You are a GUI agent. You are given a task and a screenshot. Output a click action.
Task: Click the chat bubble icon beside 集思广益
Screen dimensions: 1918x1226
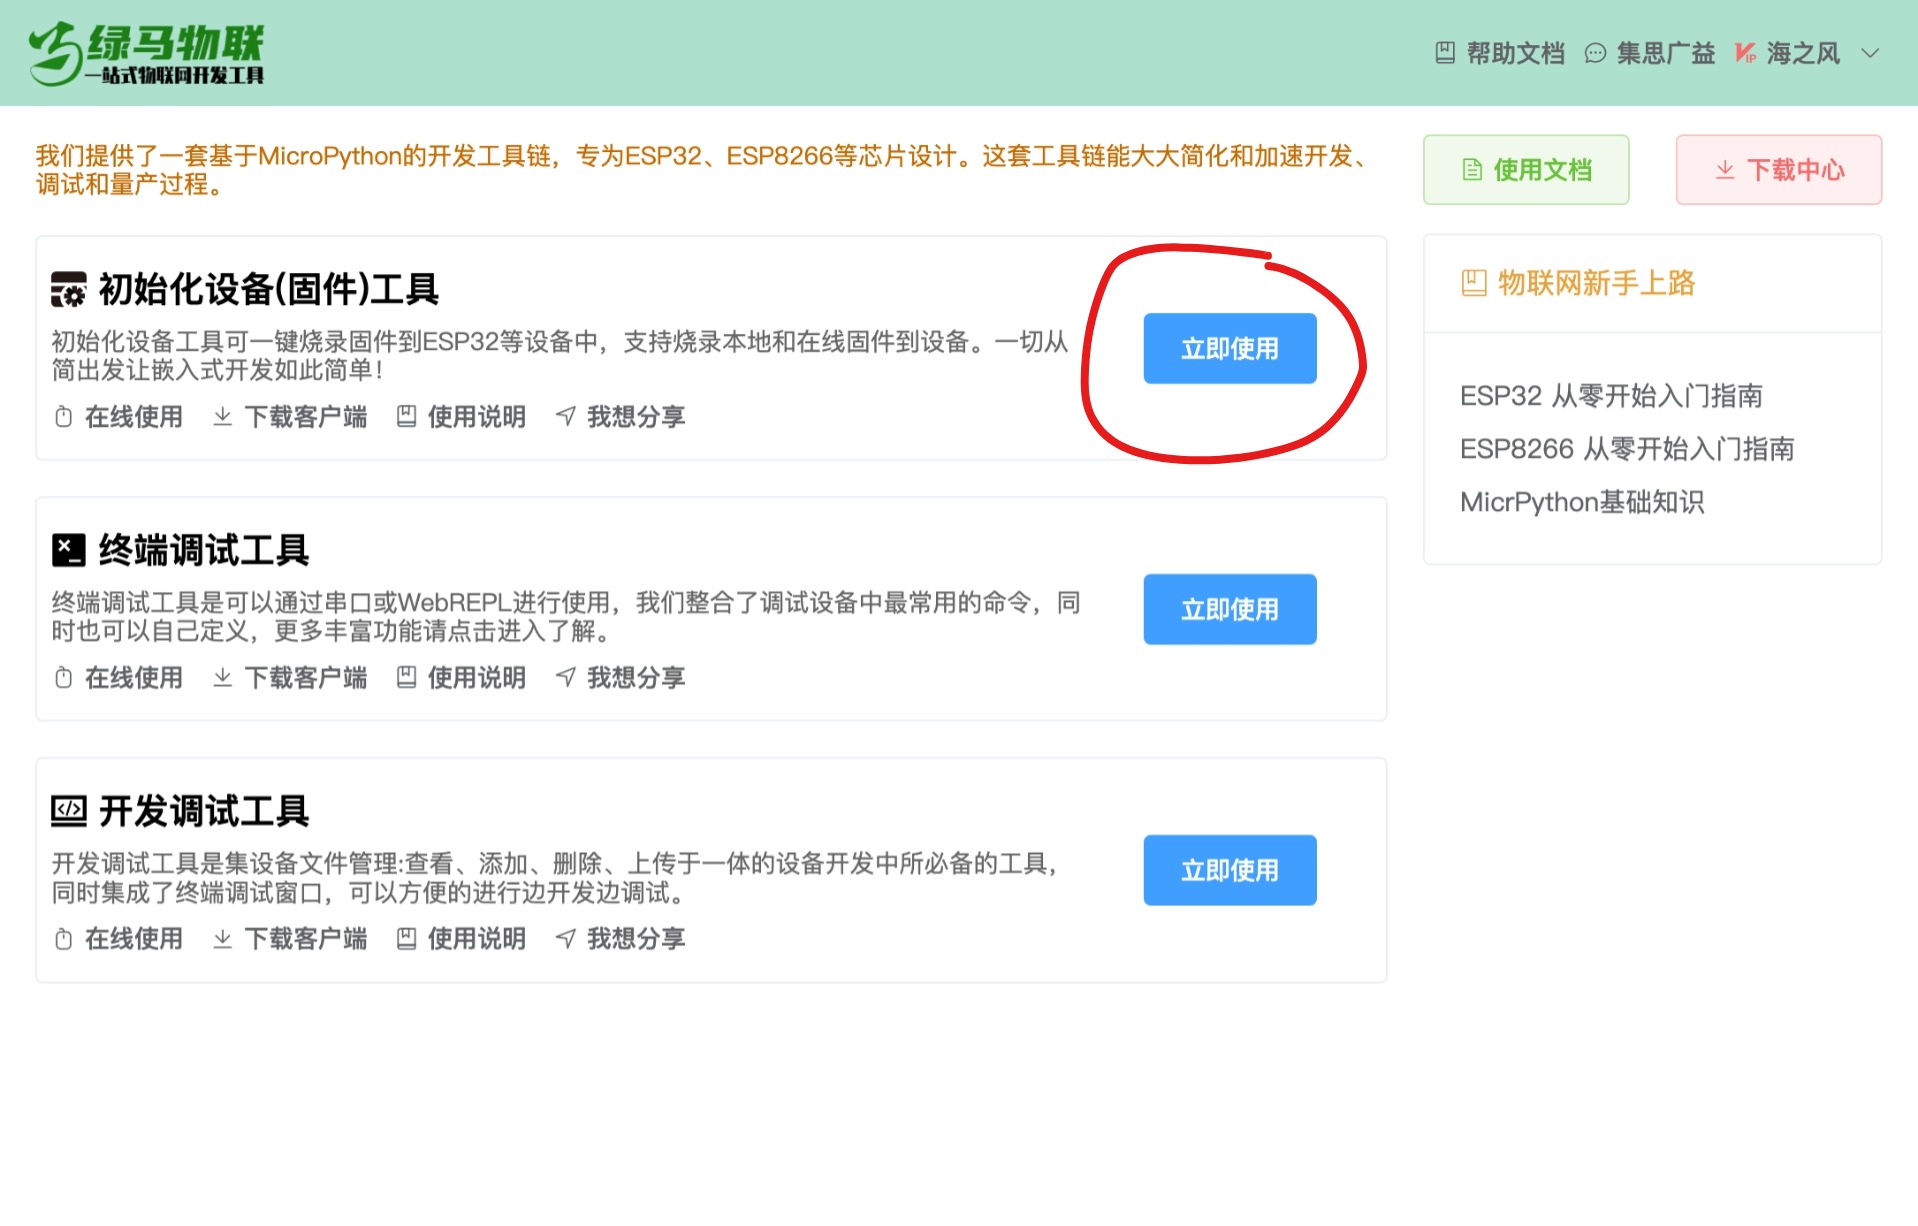click(x=1594, y=53)
